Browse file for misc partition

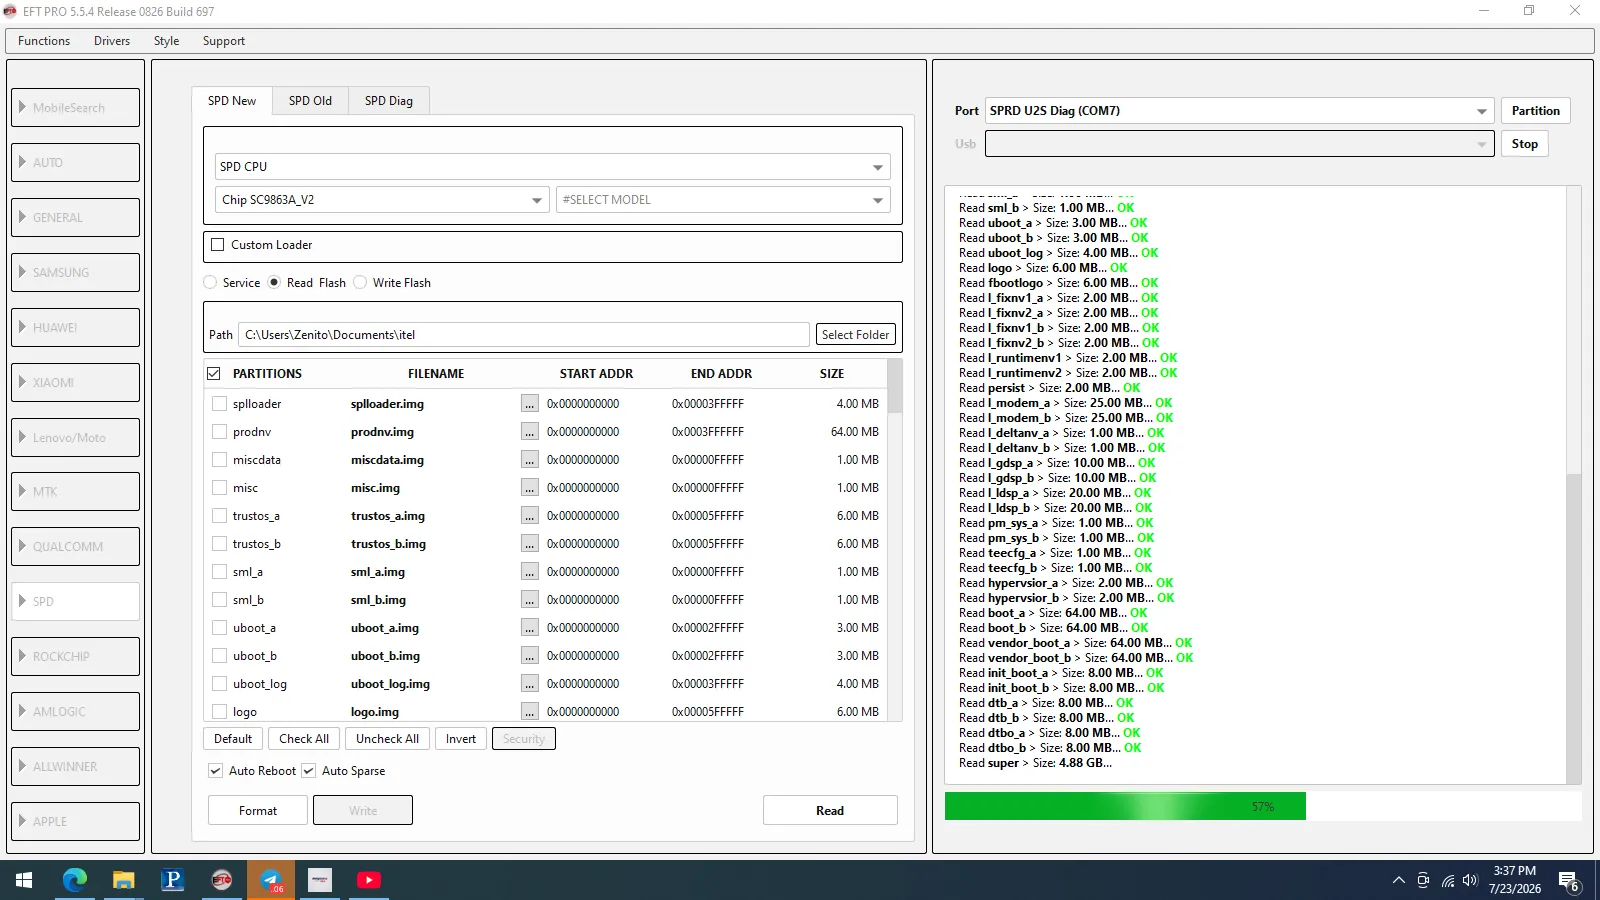pos(530,488)
